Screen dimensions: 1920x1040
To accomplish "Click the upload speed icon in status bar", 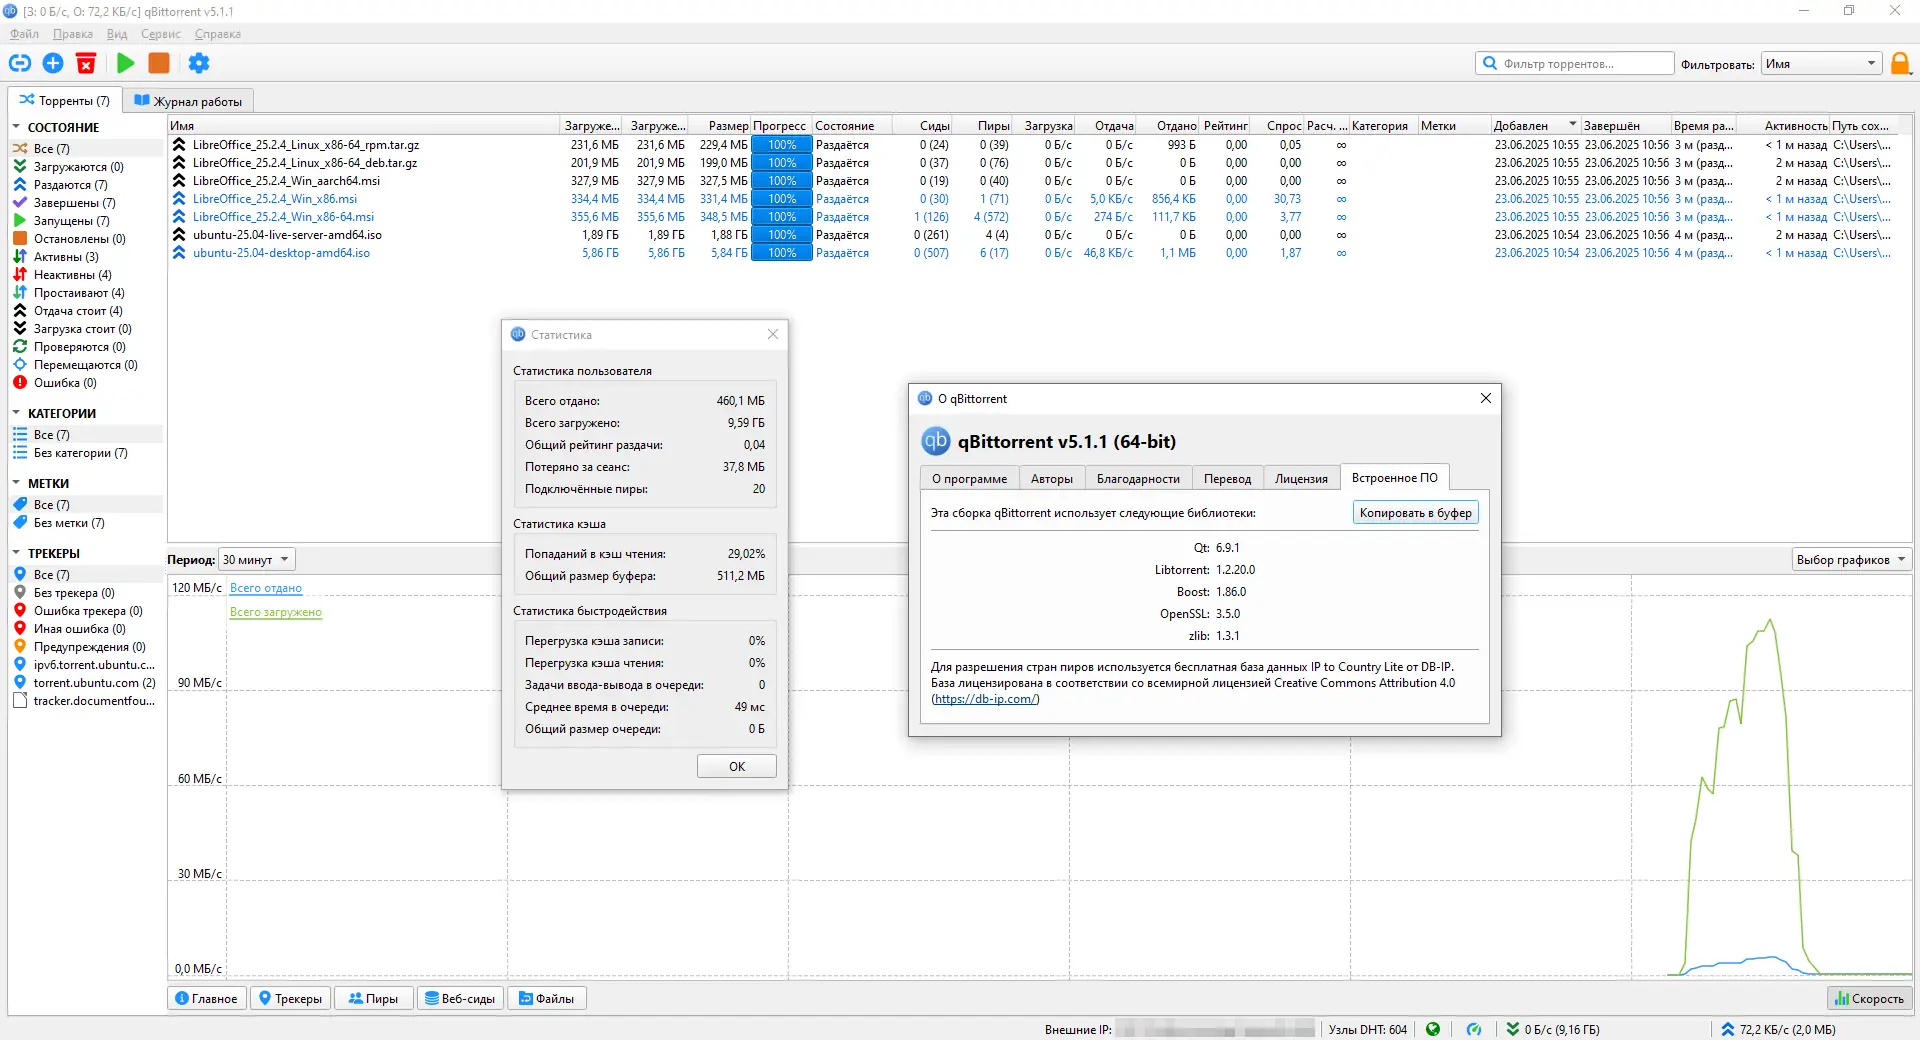I will [x=1728, y=1029].
